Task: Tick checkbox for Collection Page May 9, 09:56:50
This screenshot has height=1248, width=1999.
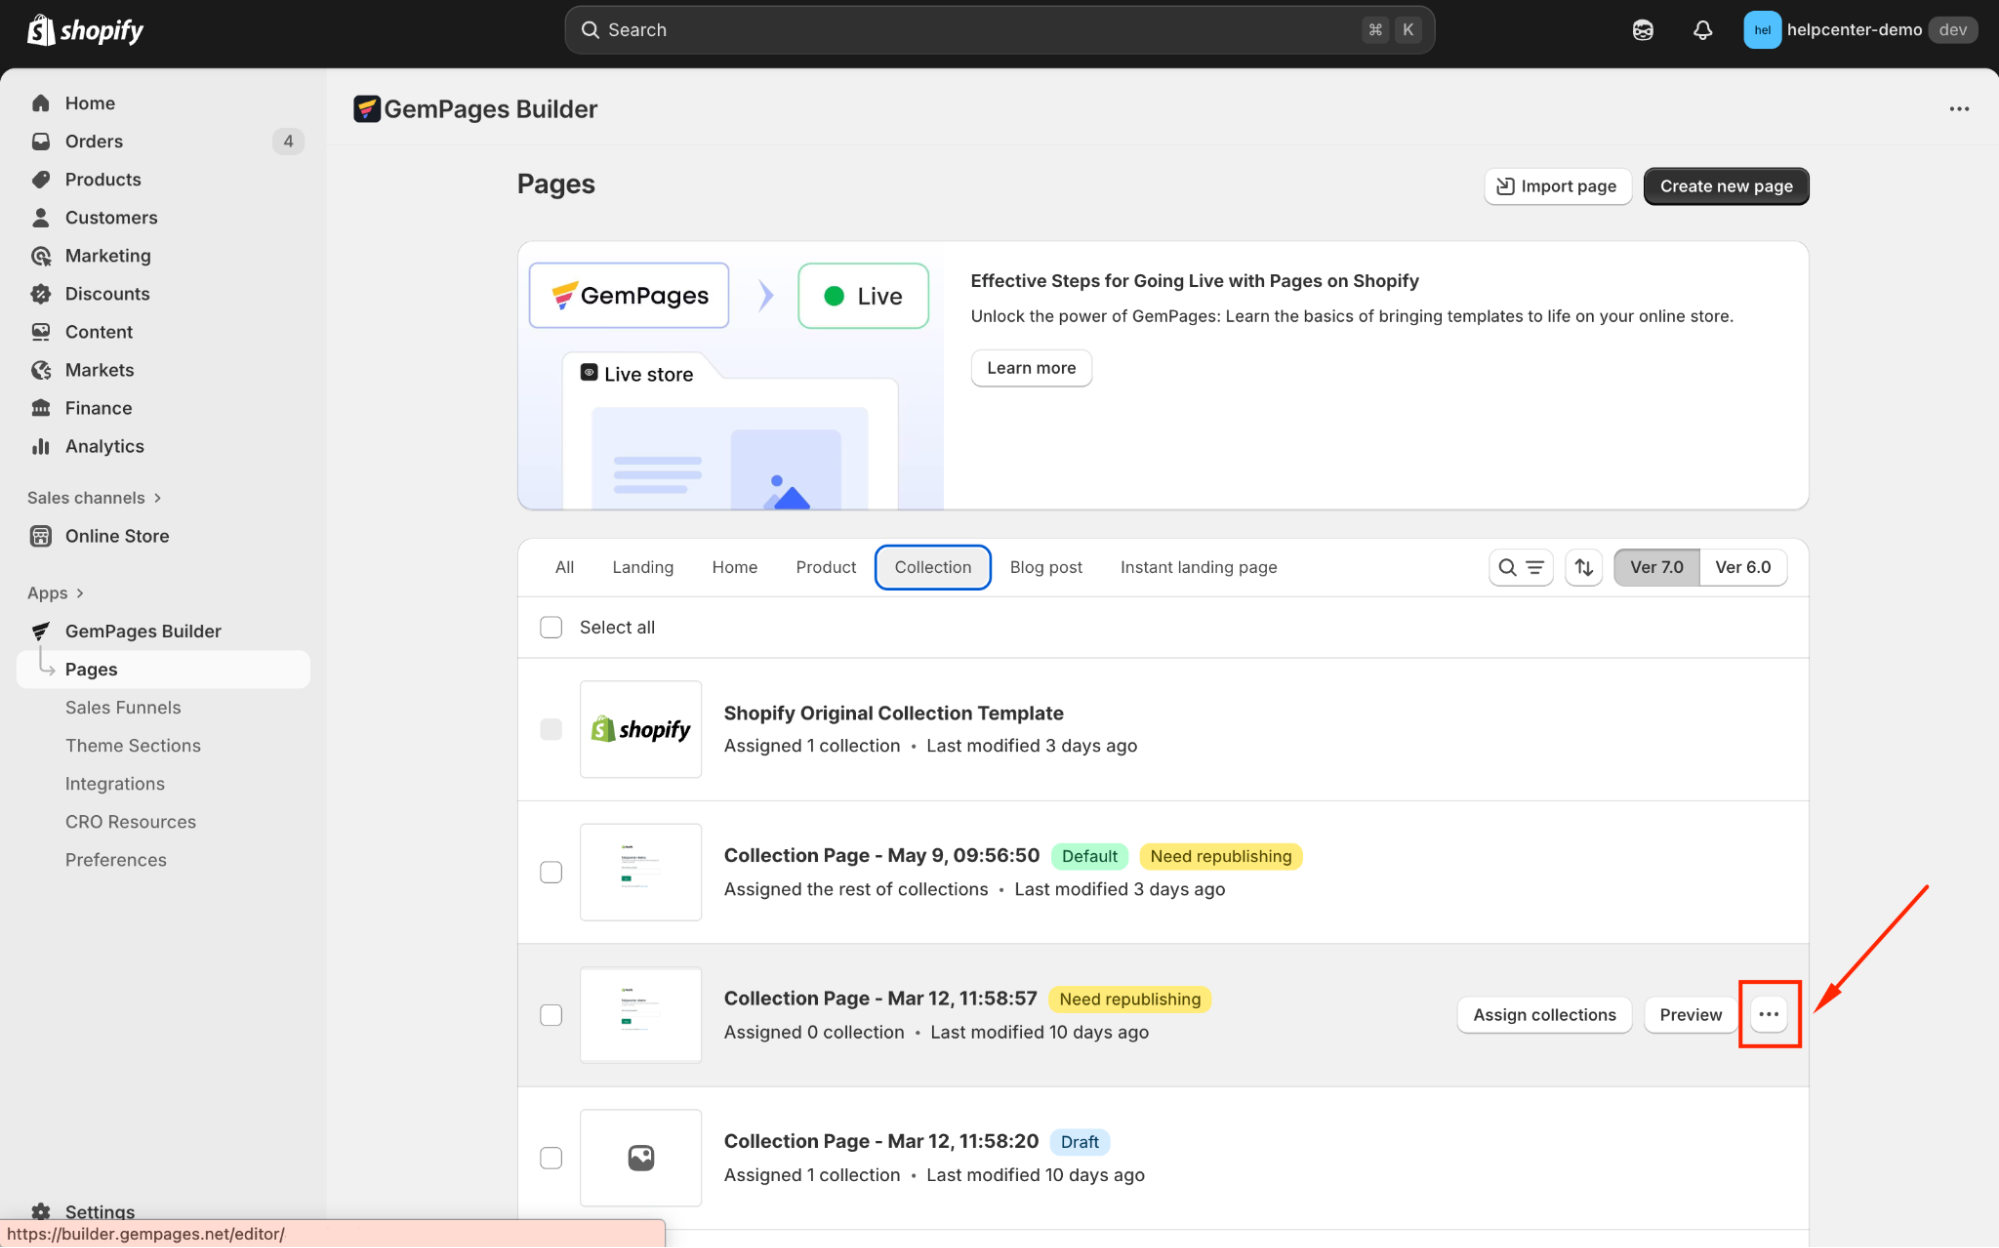Action: [551, 872]
